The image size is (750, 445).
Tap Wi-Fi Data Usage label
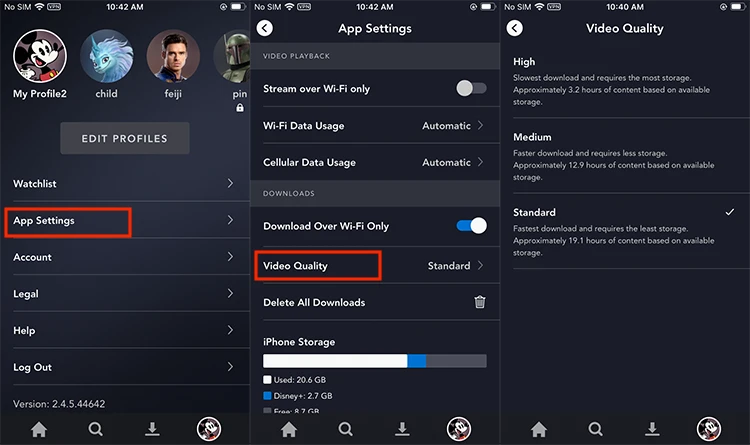[303, 126]
